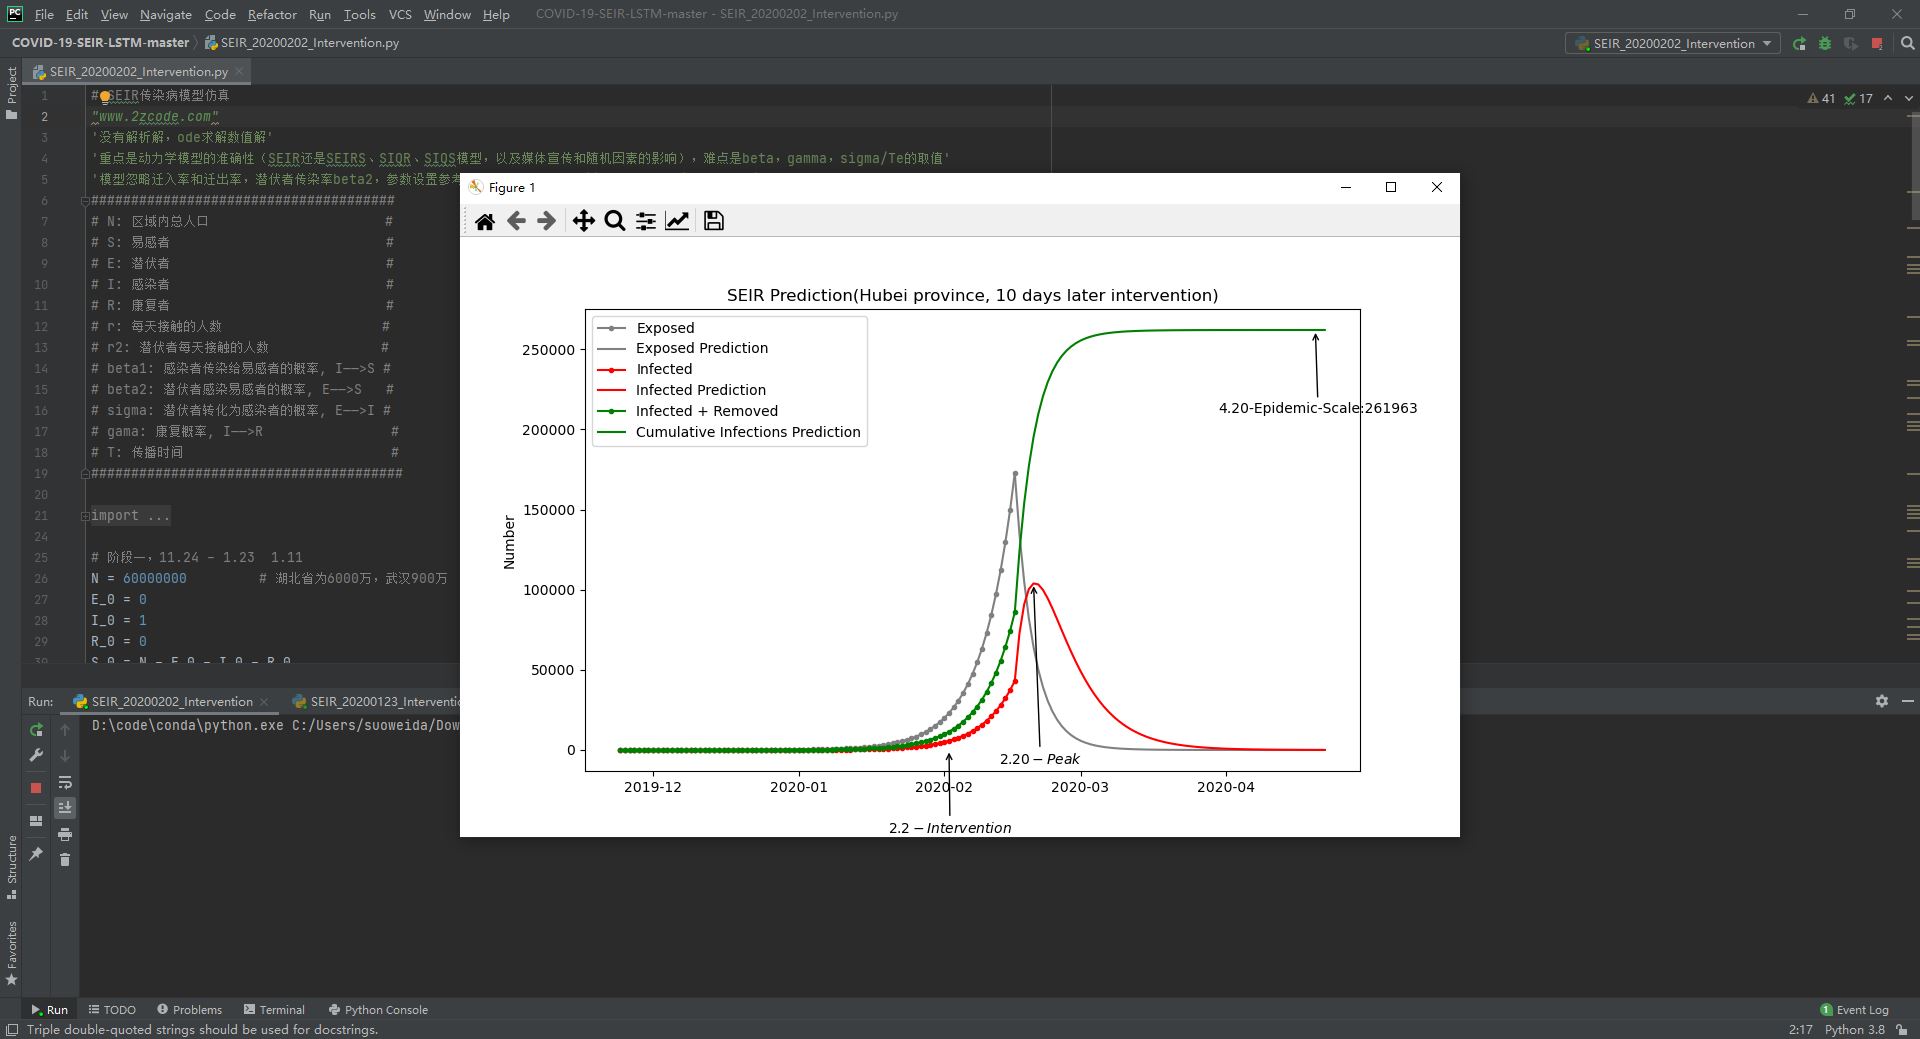Screen dimensions: 1920x1039
Task: Go to previous highlighted error arrow
Action: (x=1888, y=98)
